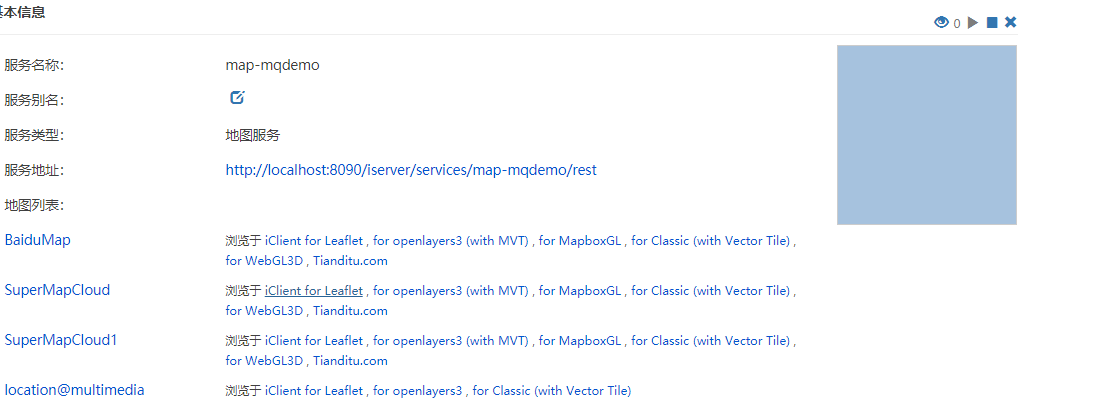This screenshot has height=414, width=1109.
Task: Browse BaiduMap with iClient for Leaflet
Action: [x=314, y=241]
